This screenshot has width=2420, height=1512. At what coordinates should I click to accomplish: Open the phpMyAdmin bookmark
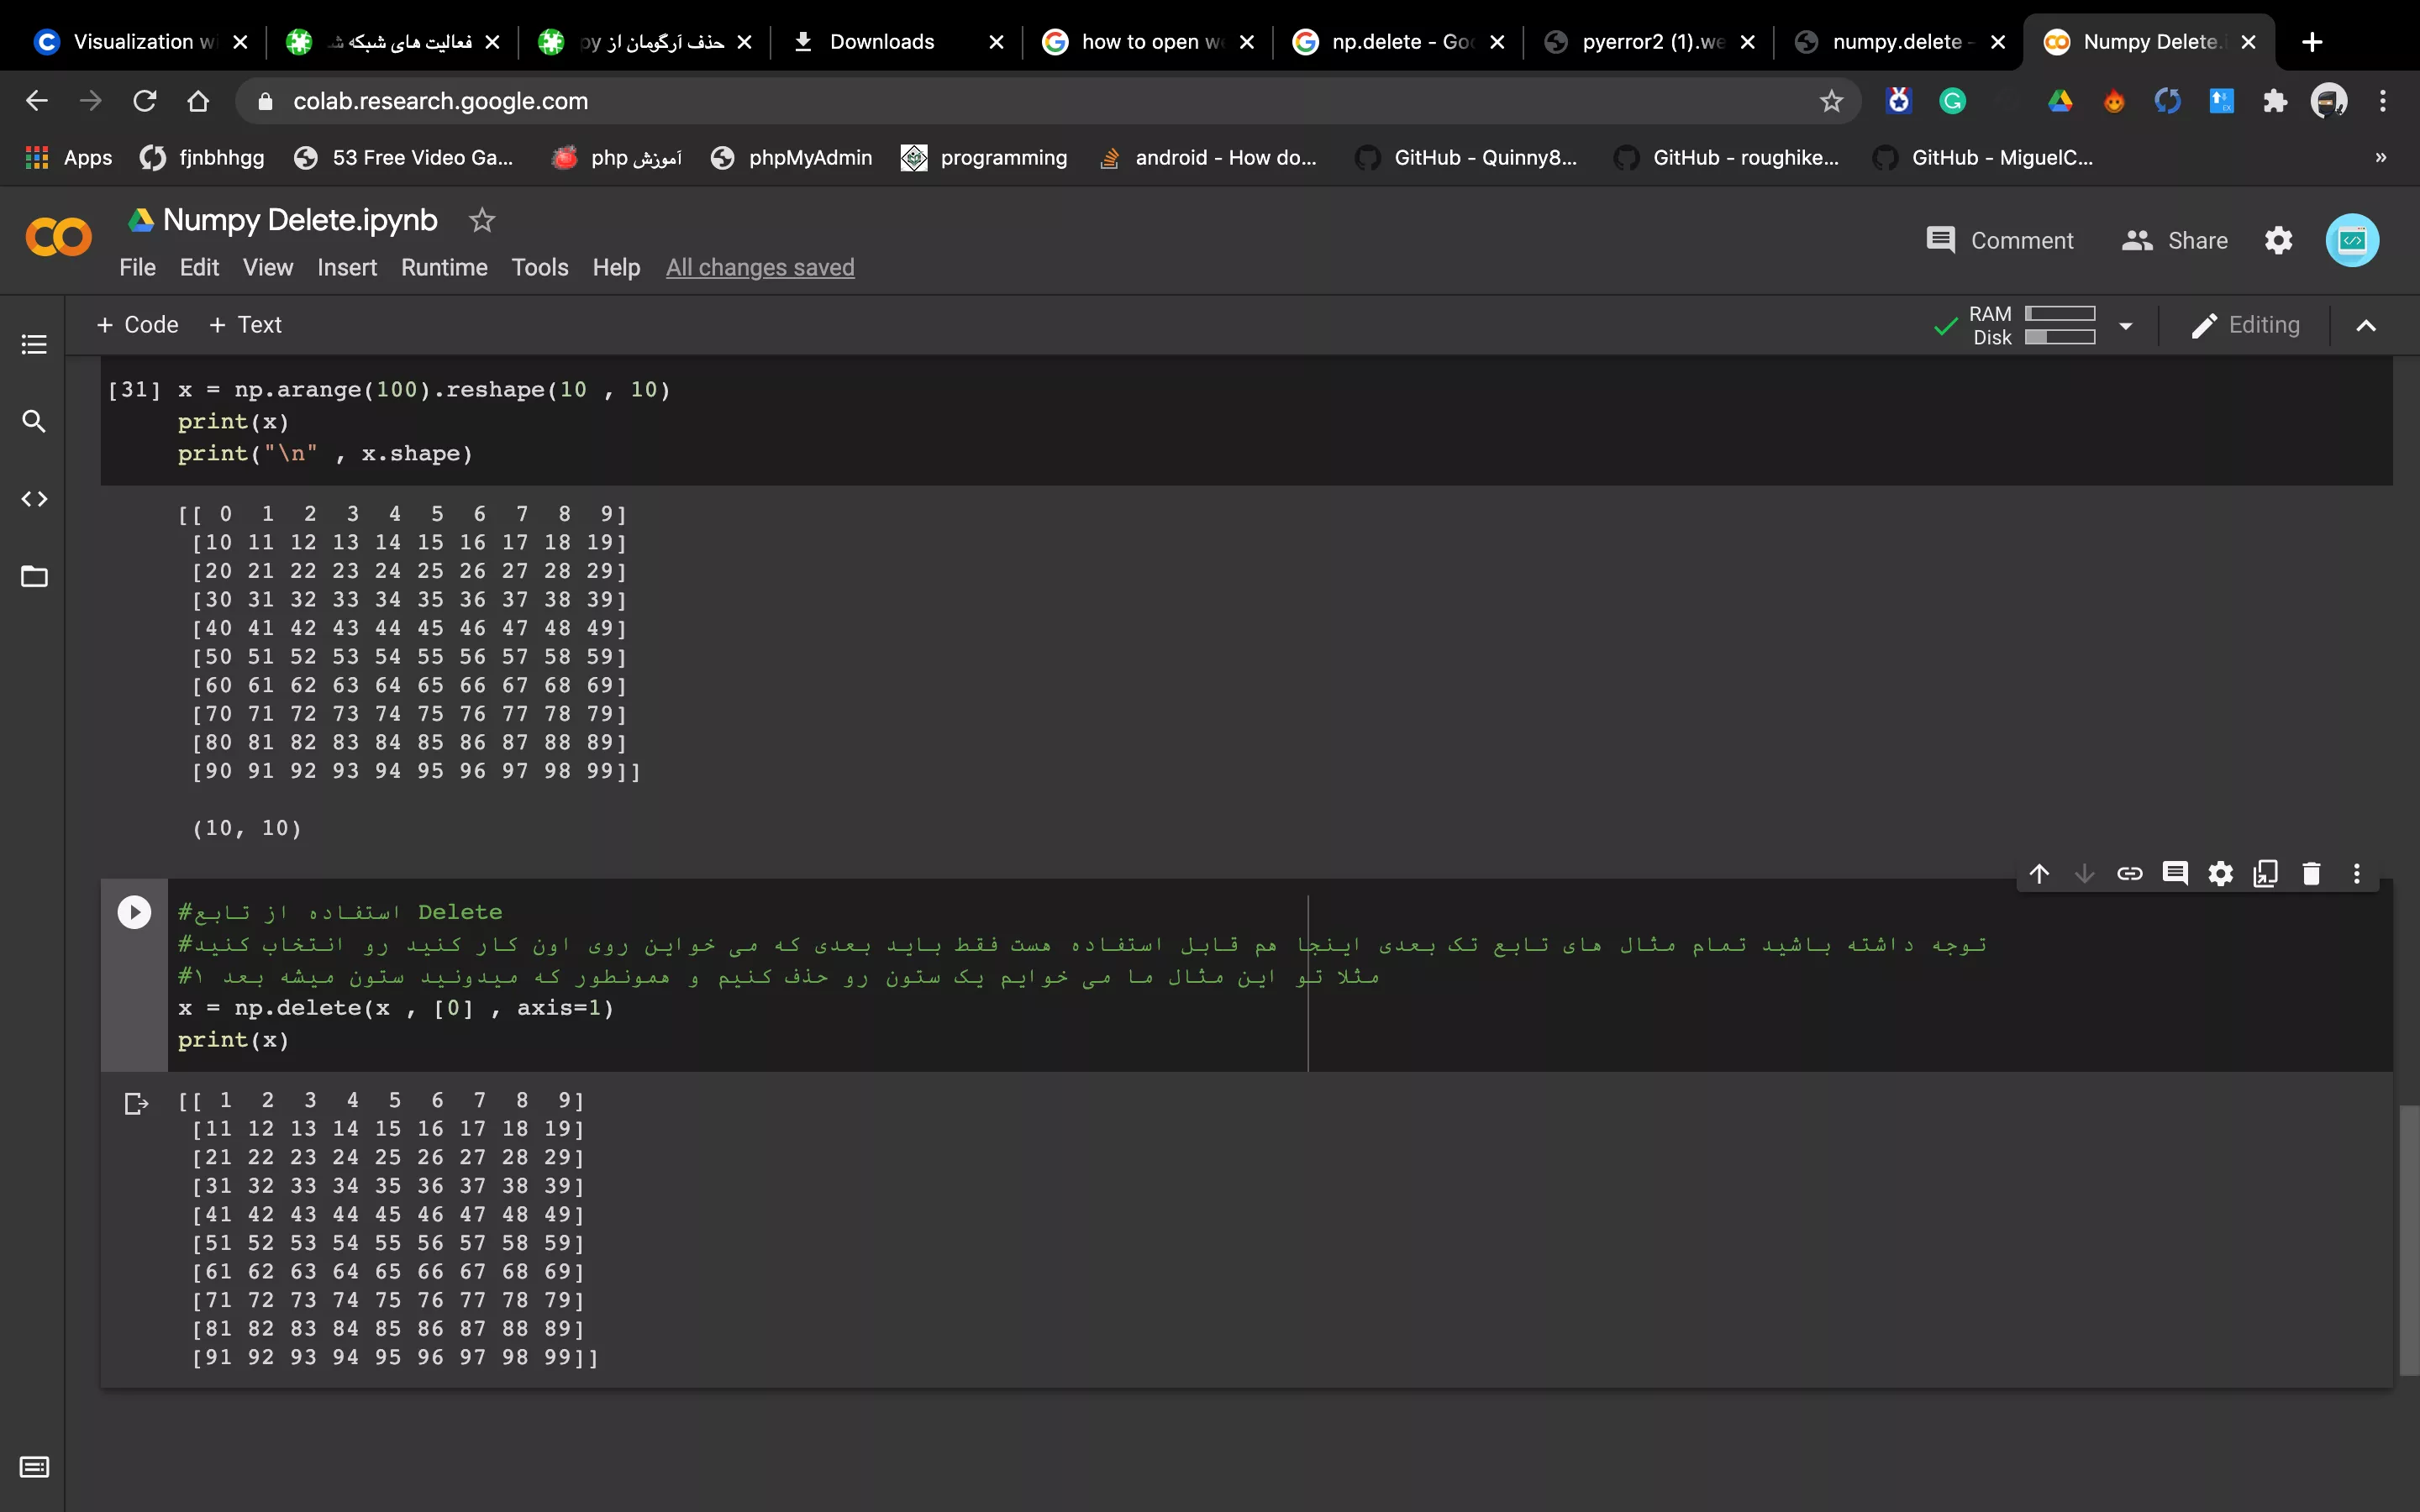pos(791,158)
